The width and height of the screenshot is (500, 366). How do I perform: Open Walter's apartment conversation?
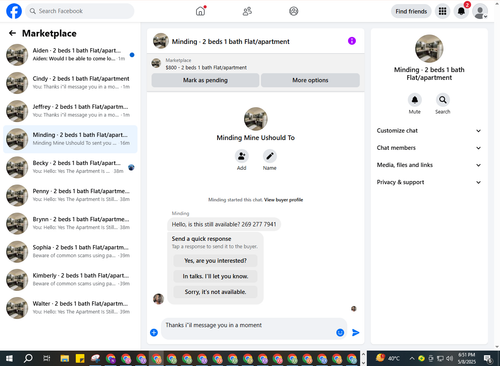pyautogui.click(x=70, y=308)
